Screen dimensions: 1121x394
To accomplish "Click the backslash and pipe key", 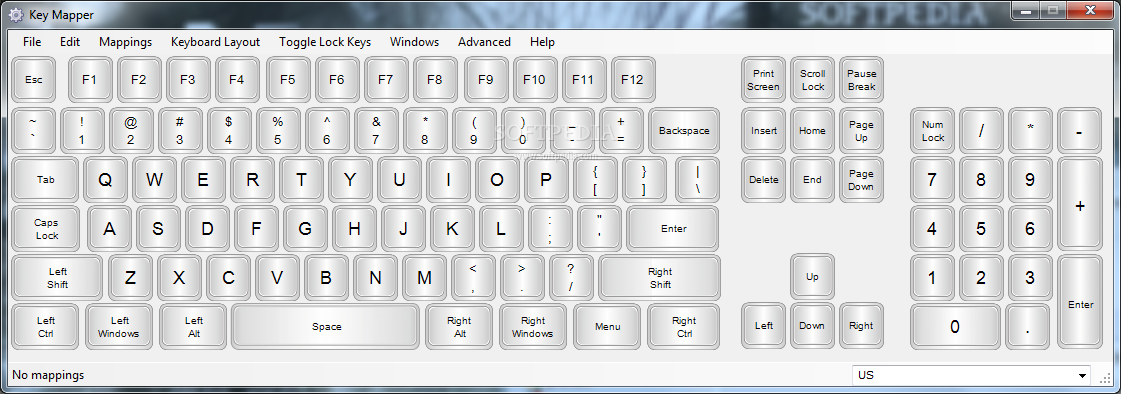I will point(697,179).
